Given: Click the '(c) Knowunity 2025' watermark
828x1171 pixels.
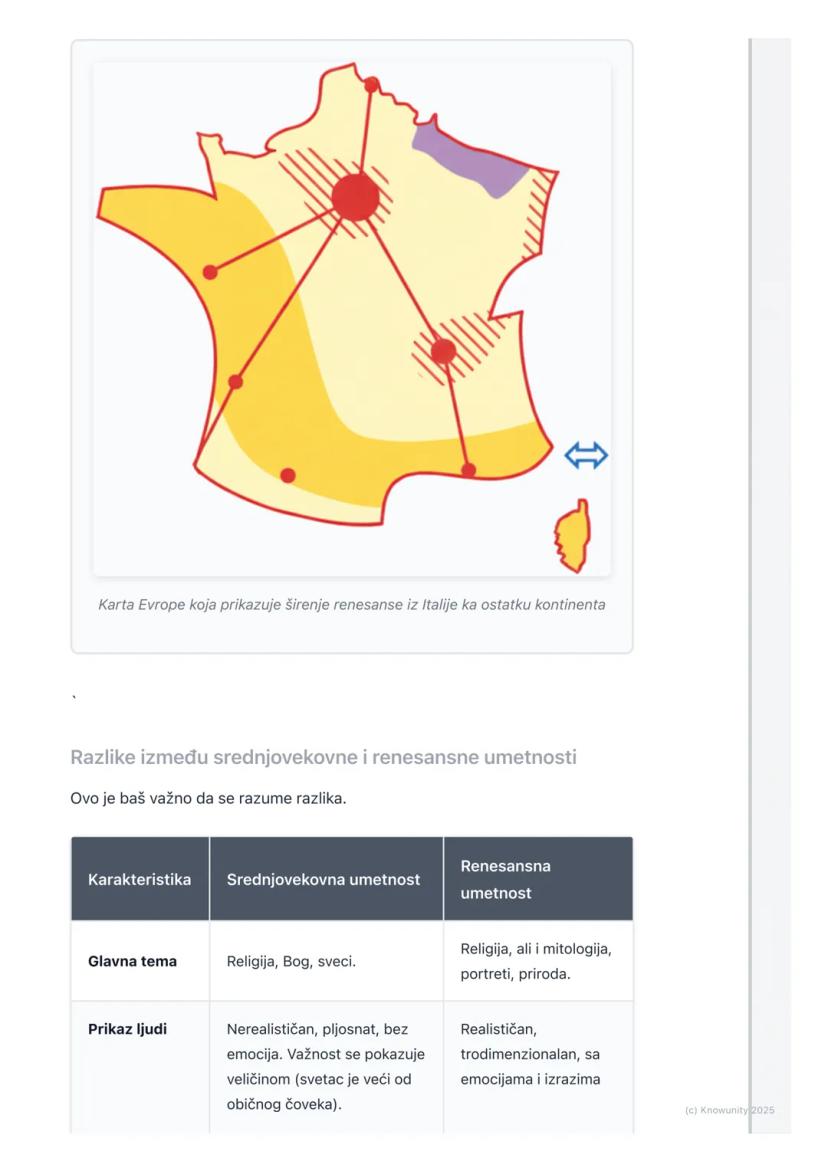Looking at the screenshot, I should point(729,1110).
